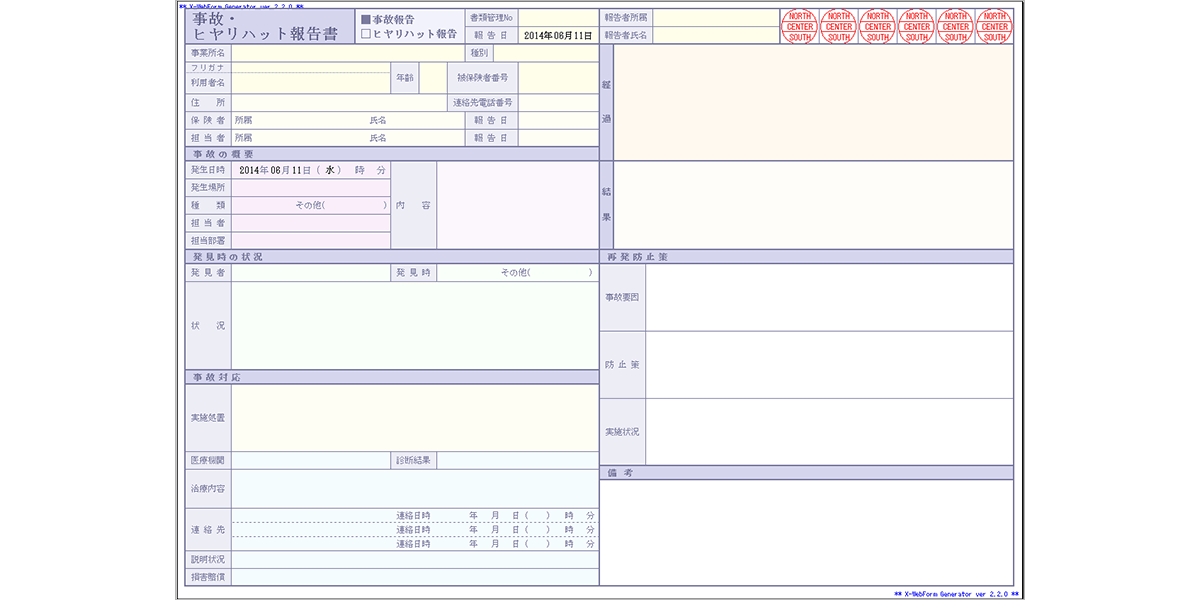1200x600 pixels.
Task: Uncheck the 事故報告 checkbox
Action: click(x=366, y=19)
